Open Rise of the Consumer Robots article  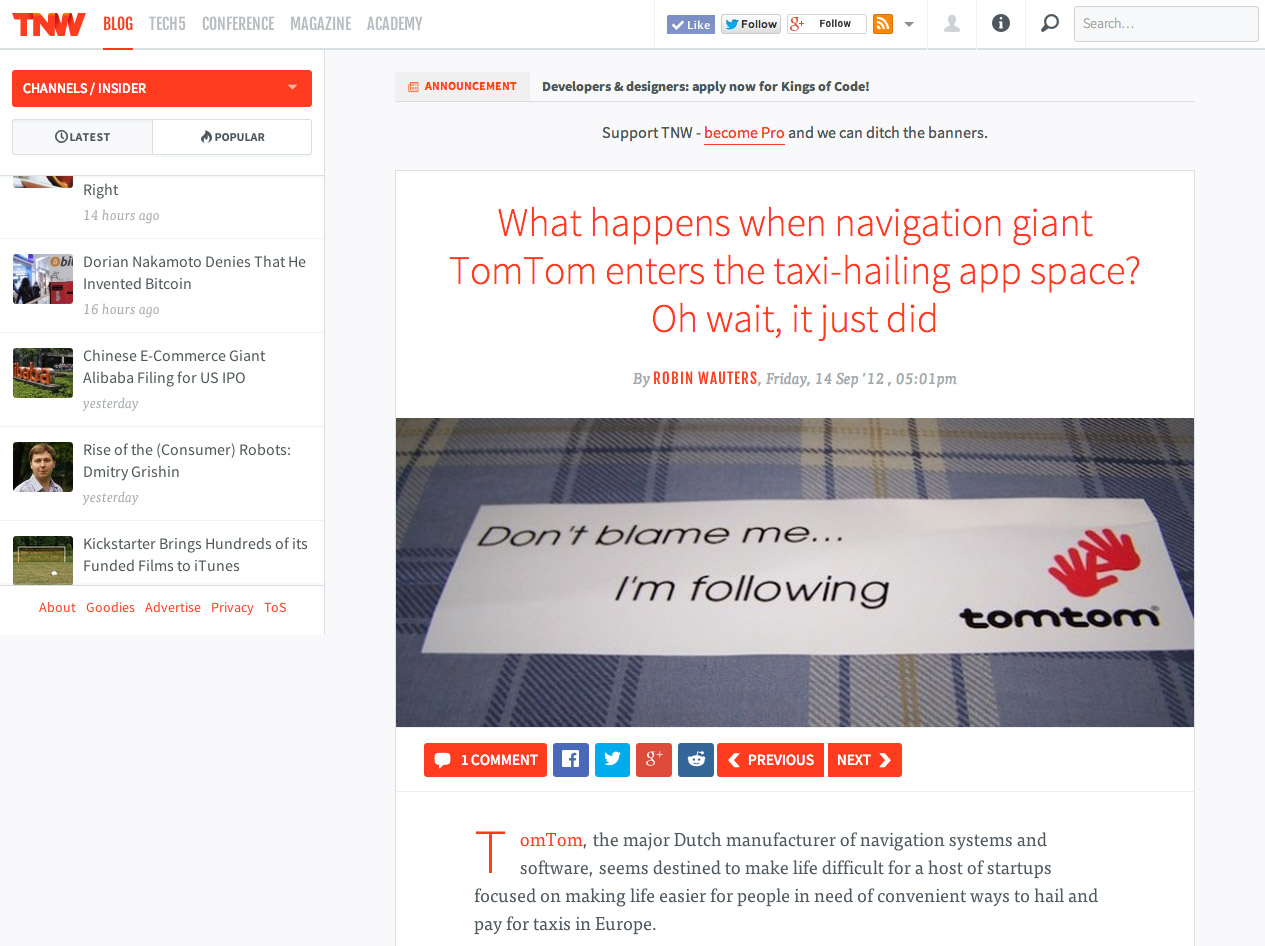(187, 461)
